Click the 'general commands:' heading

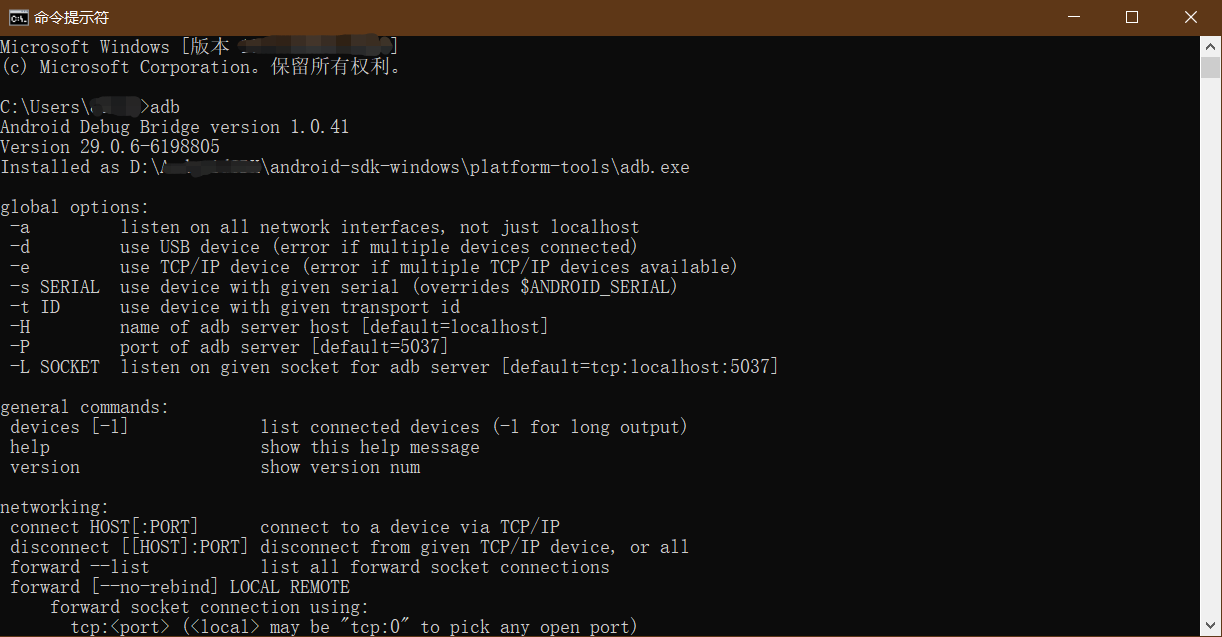[x=85, y=407]
